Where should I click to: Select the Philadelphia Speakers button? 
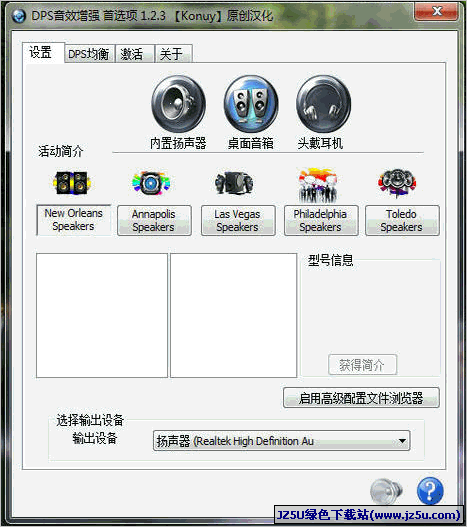[x=321, y=220]
